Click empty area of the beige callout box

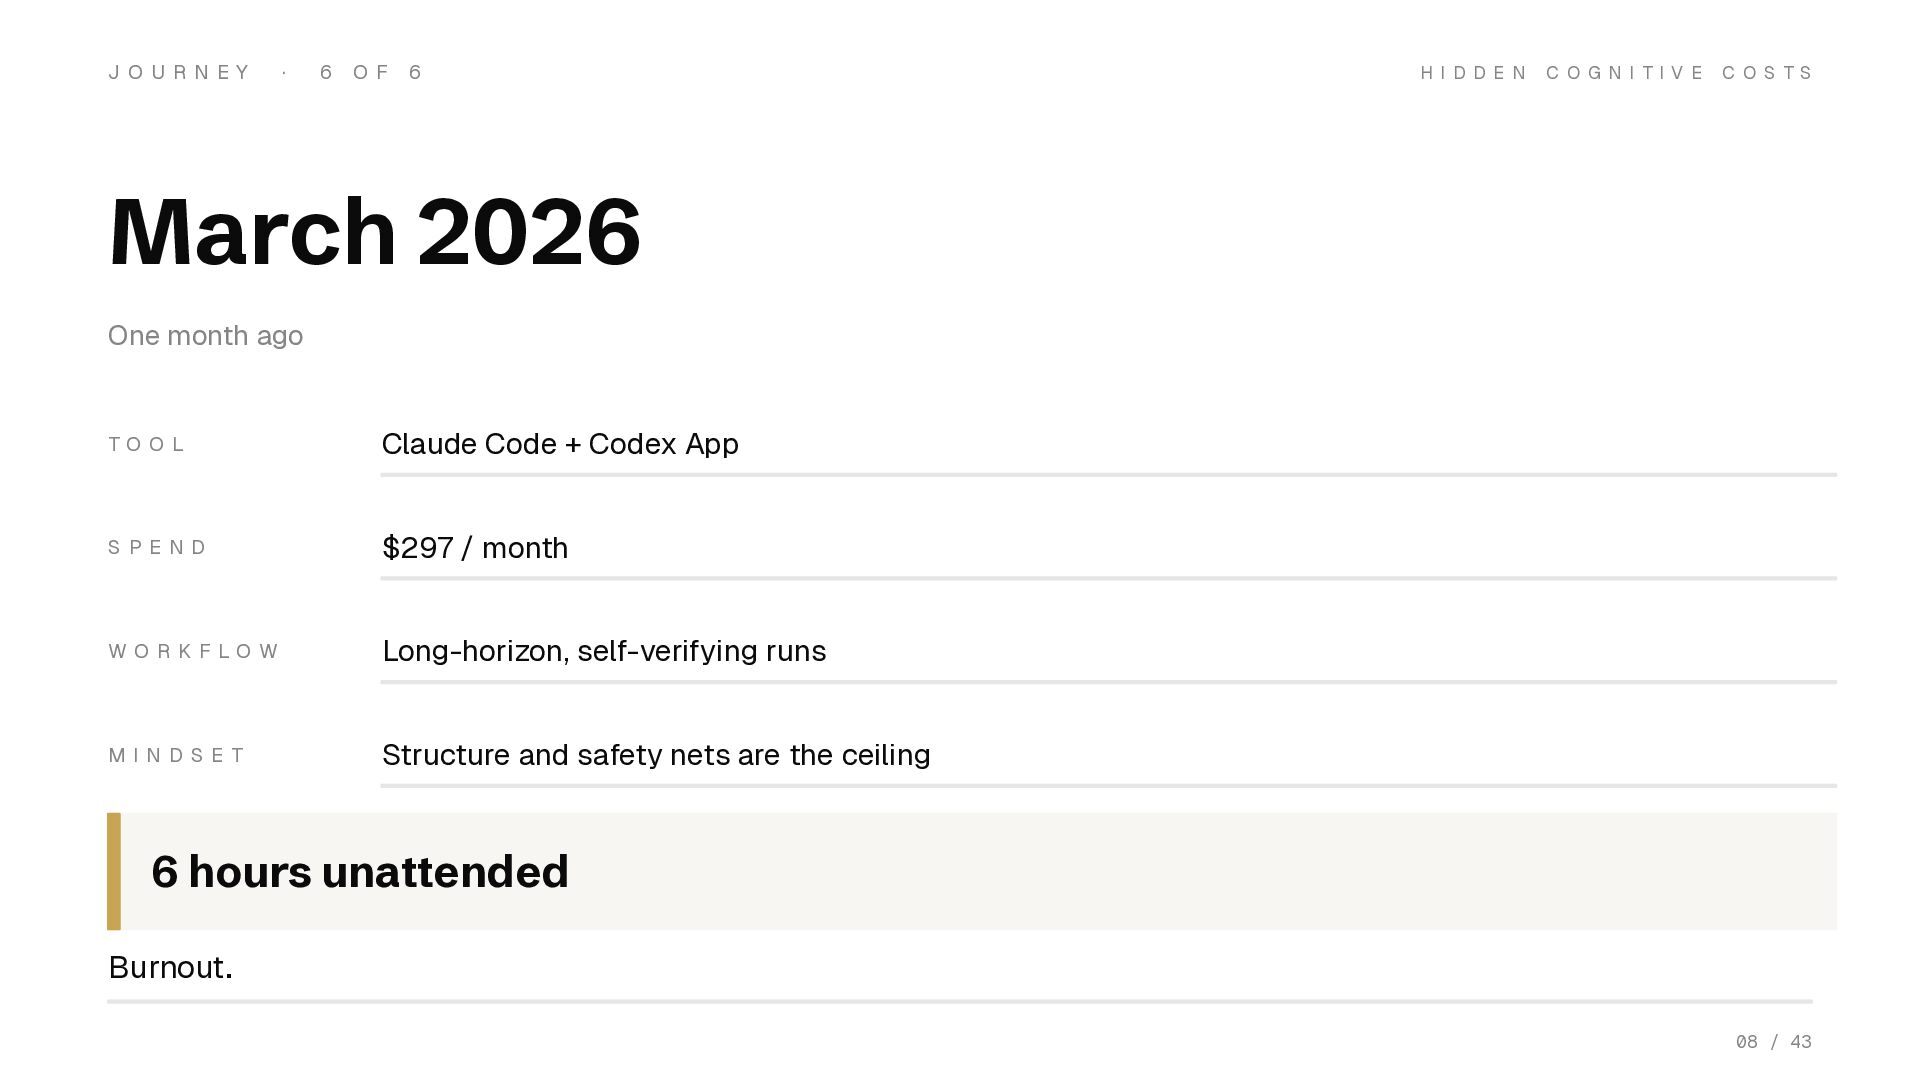[x=1200, y=872]
